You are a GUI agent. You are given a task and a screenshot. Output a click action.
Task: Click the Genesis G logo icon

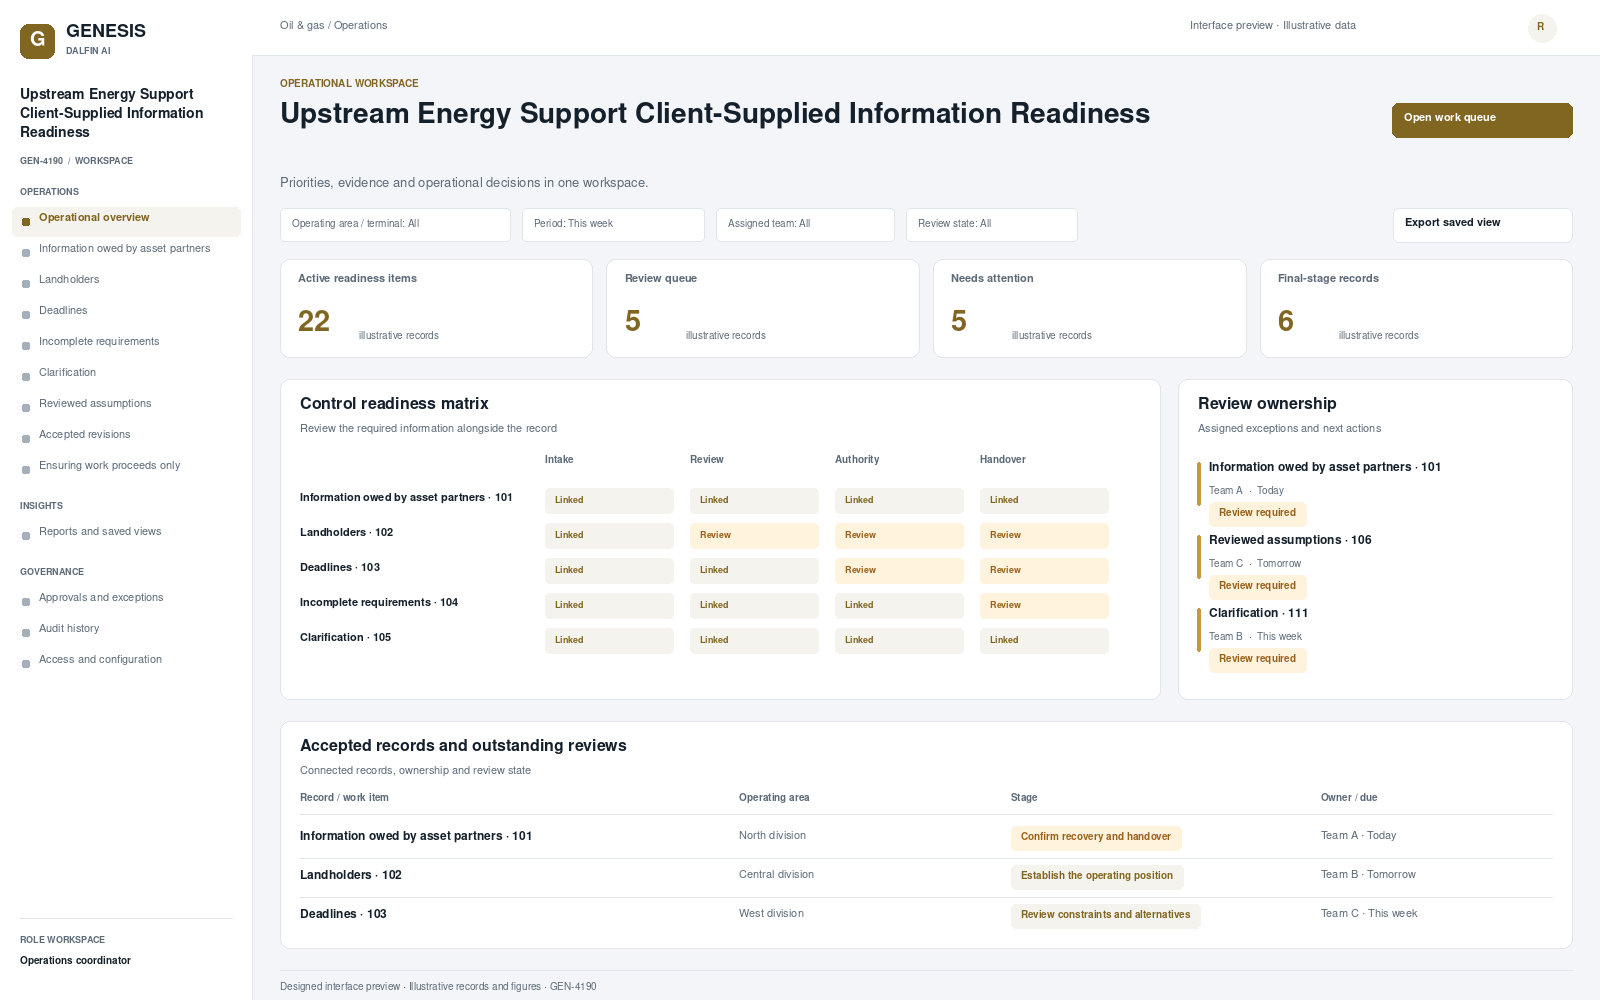coord(37,41)
